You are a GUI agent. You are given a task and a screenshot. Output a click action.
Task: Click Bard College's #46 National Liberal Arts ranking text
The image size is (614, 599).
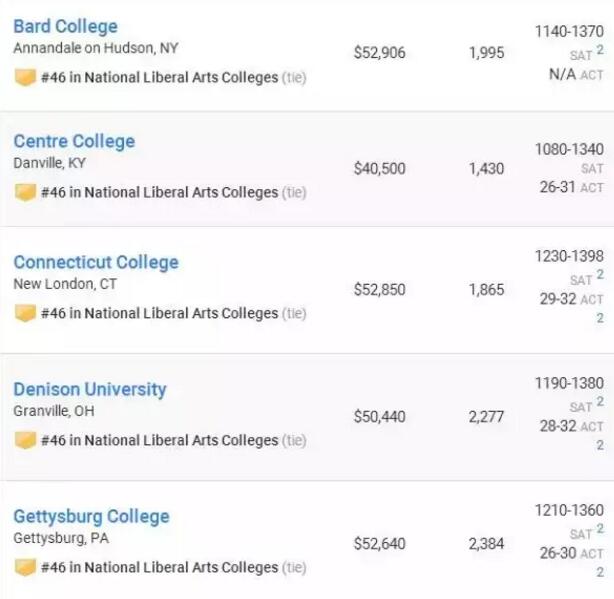point(160,78)
